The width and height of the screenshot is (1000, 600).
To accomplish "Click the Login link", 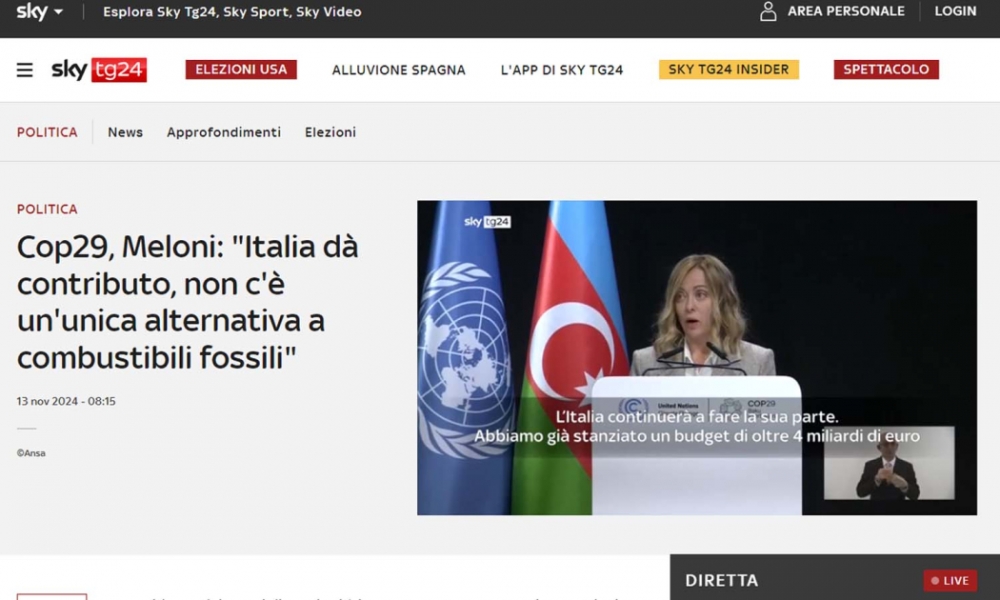I will [955, 11].
